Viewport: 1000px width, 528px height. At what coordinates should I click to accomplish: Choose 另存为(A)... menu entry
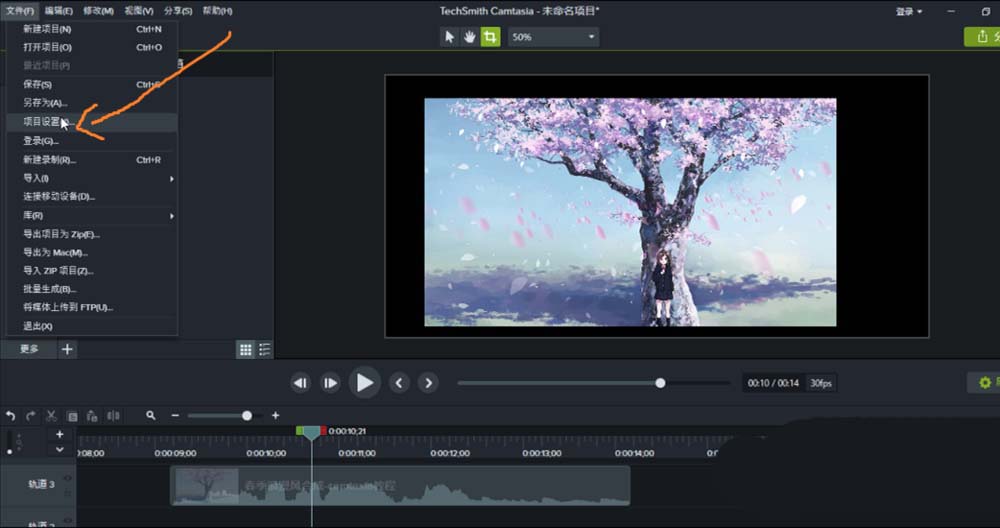pos(92,103)
